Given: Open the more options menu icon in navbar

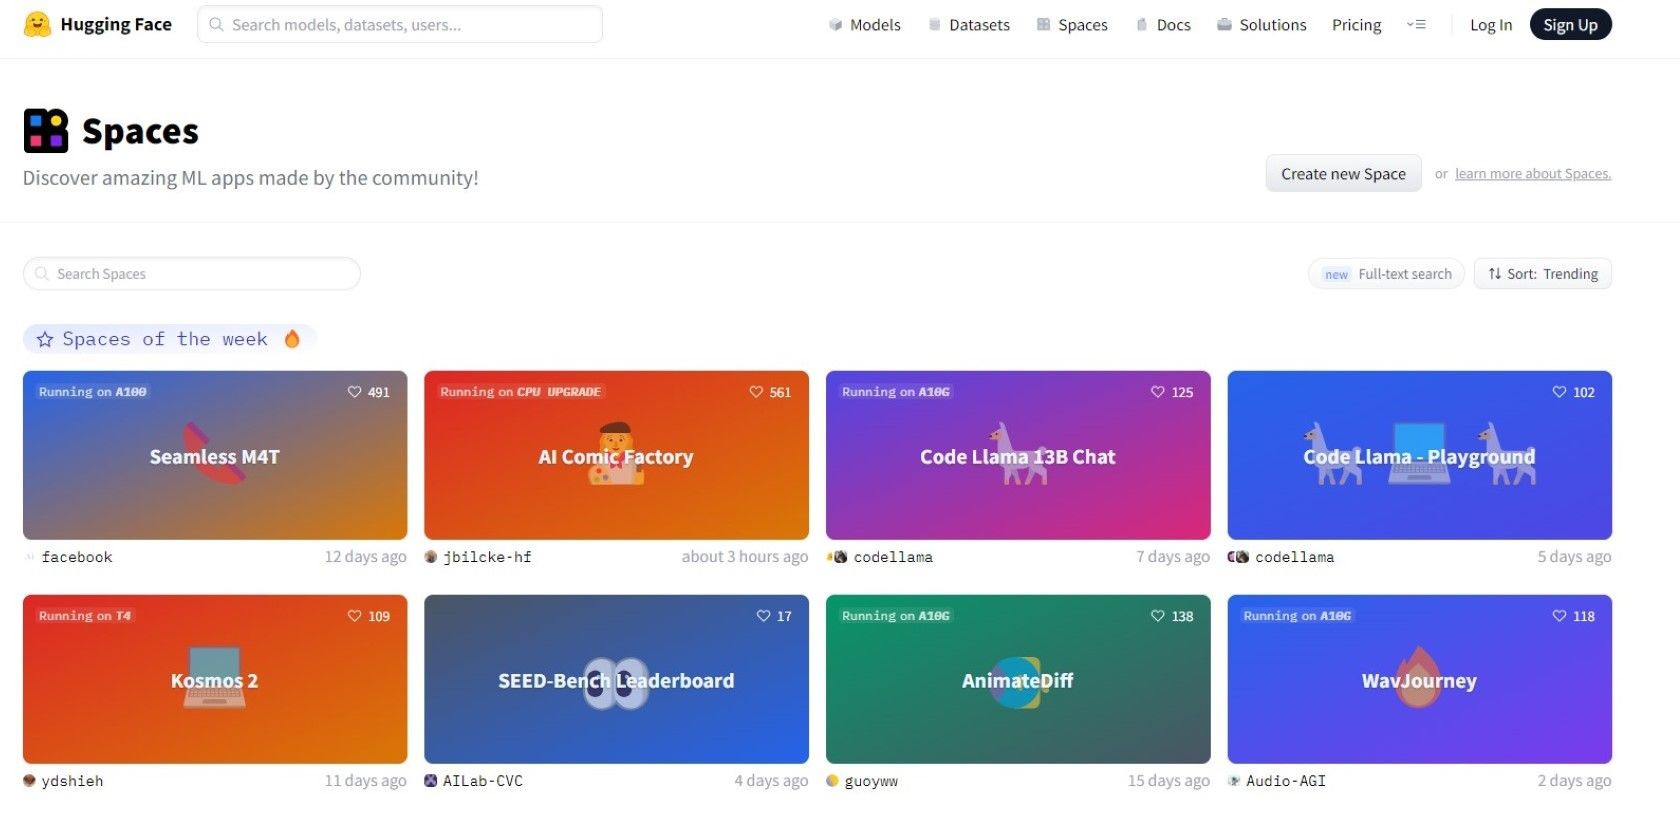Looking at the screenshot, I should point(1416,25).
